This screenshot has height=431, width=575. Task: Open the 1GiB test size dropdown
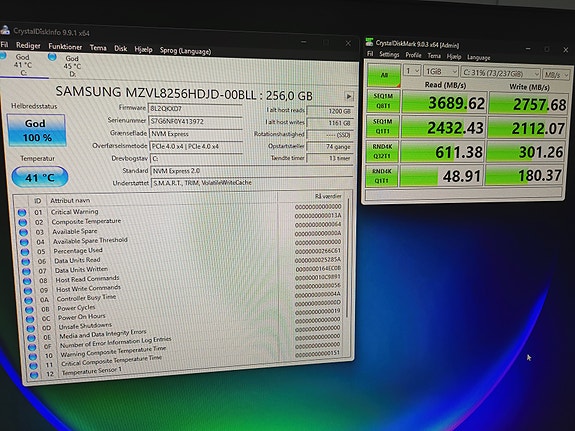[x=441, y=72]
